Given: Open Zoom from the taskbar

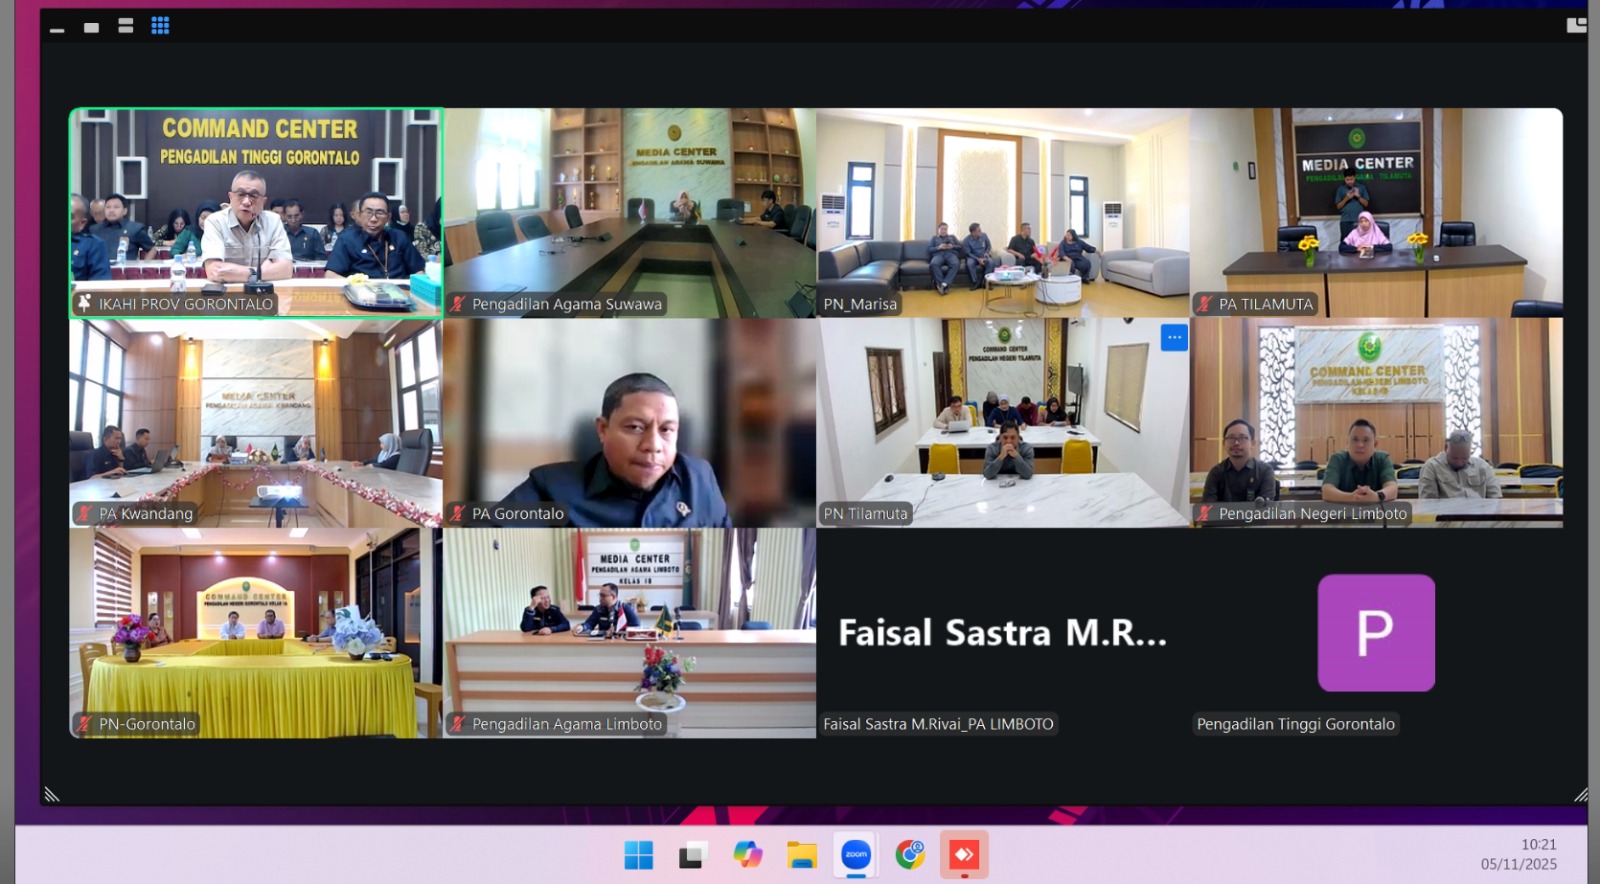Looking at the screenshot, I should [856, 855].
